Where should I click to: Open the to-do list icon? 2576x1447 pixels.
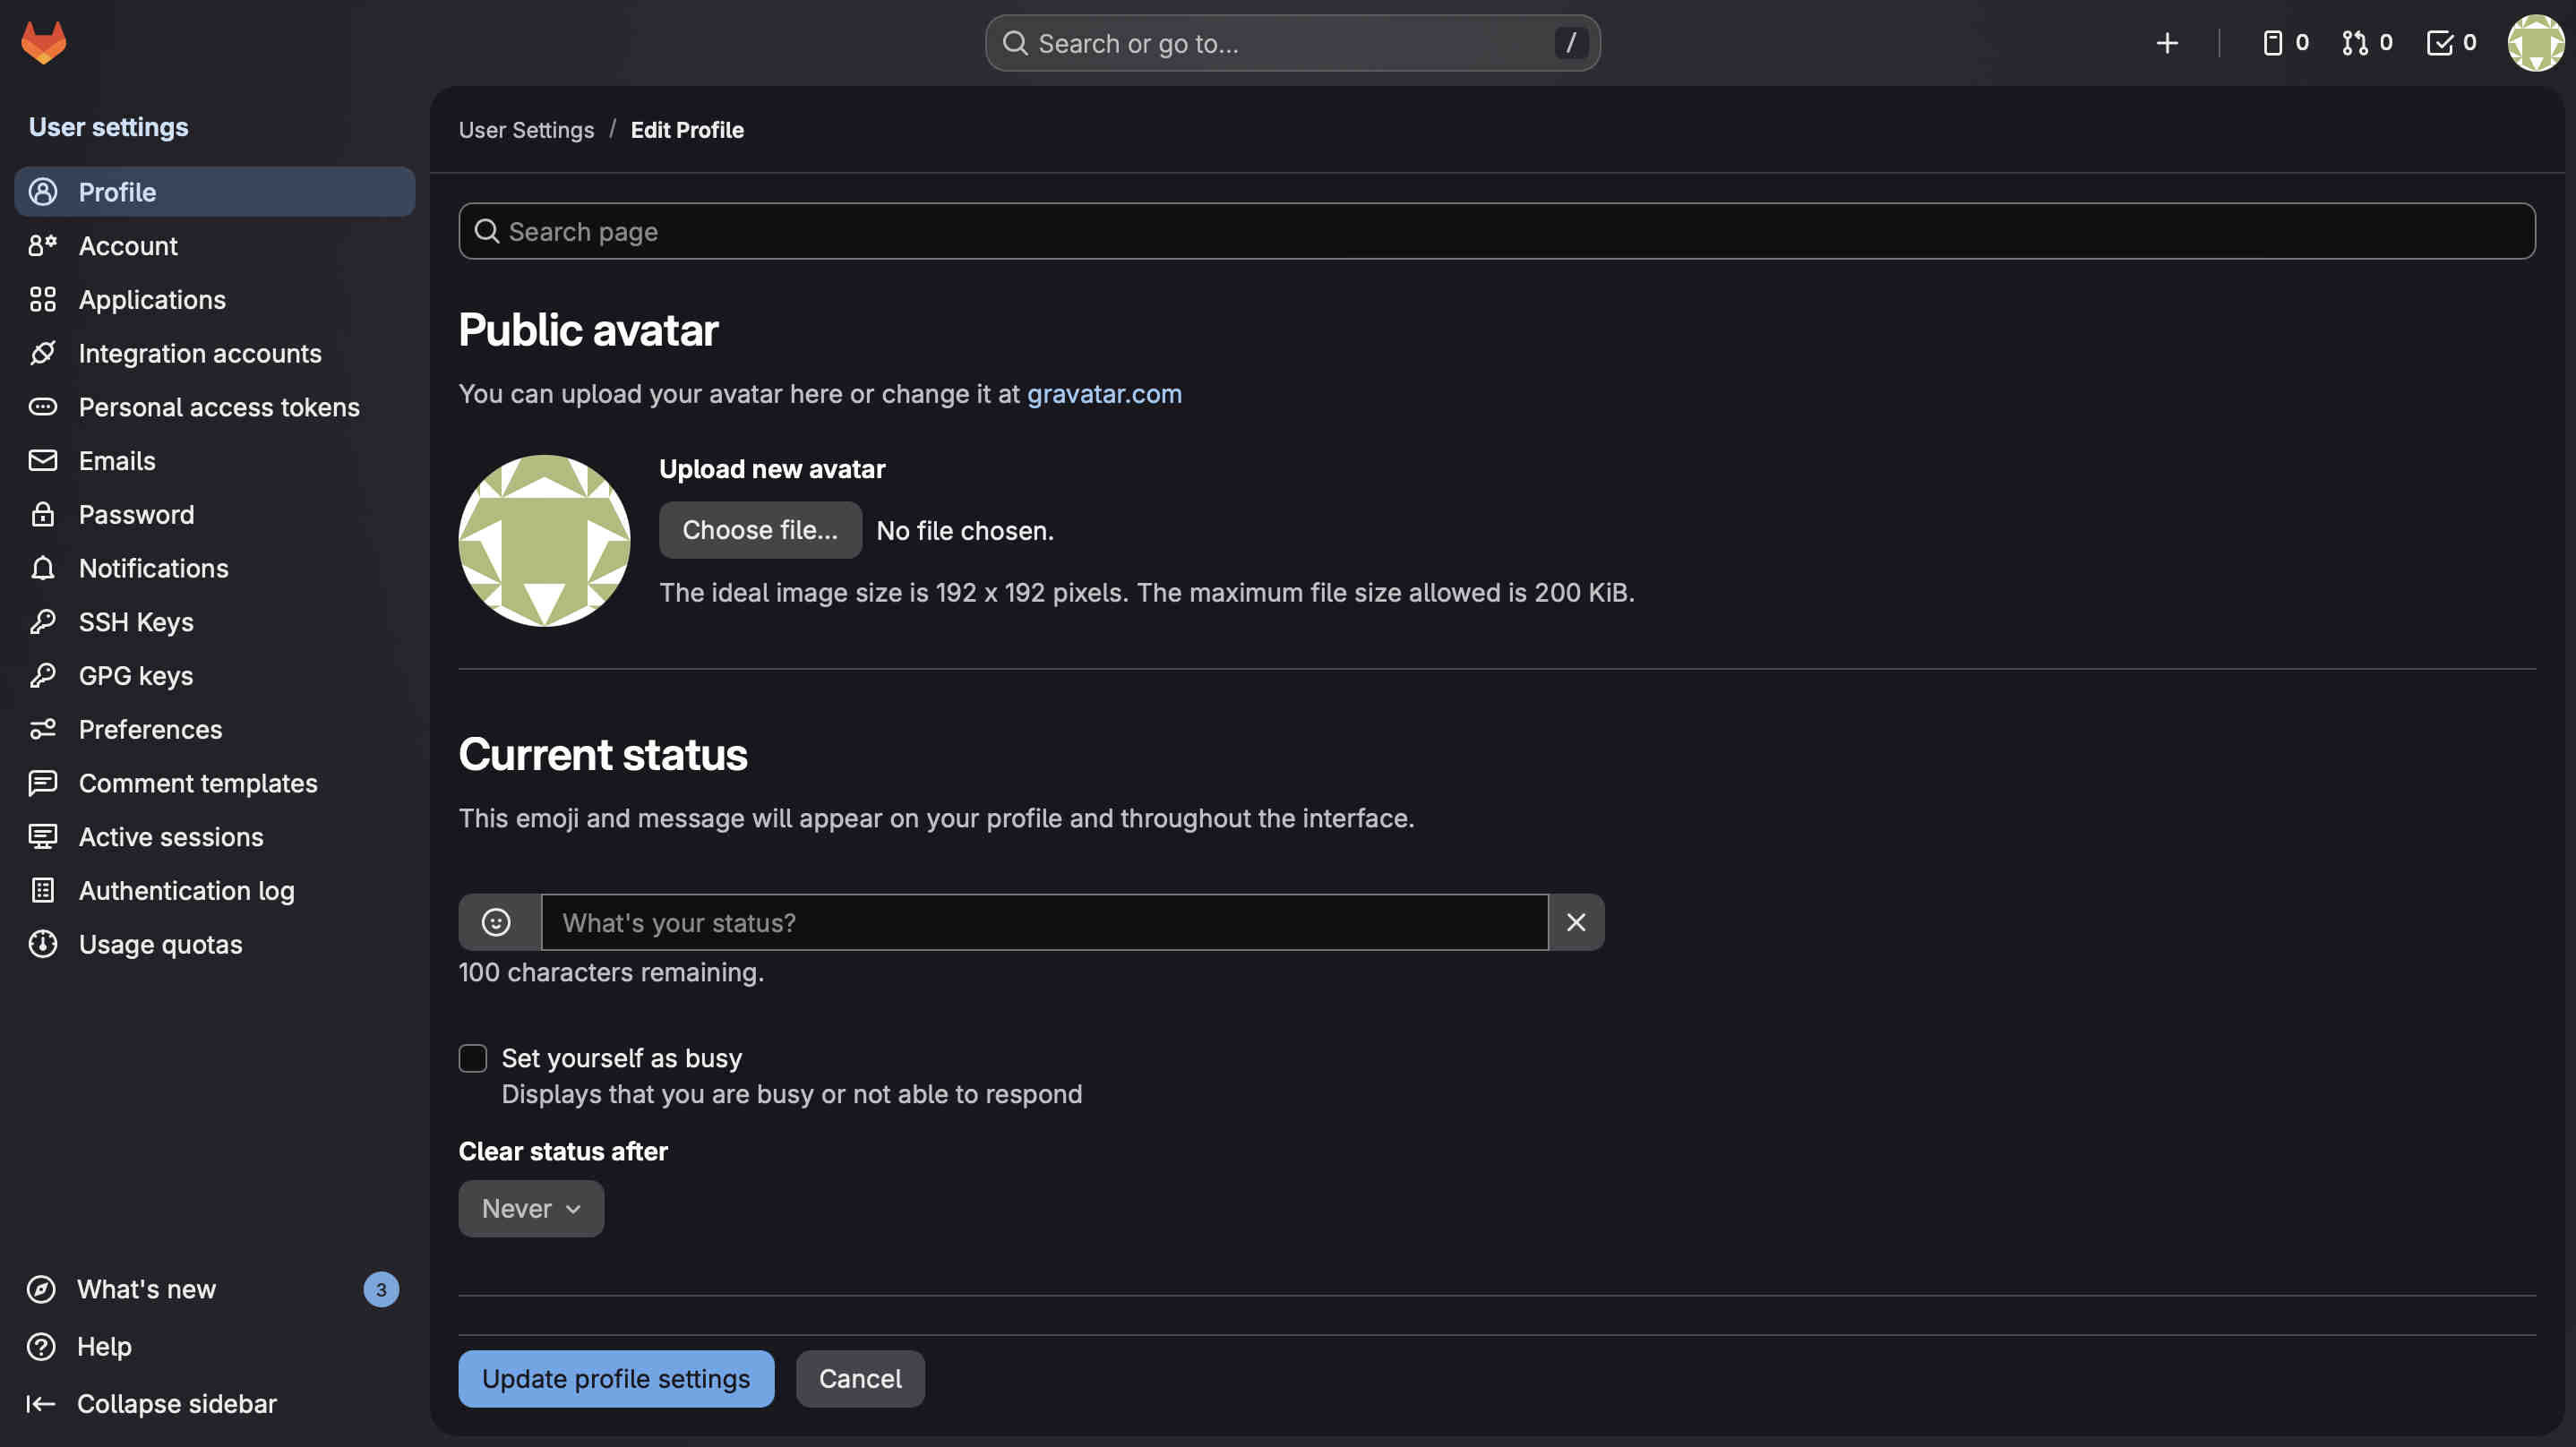pos(2450,43)
